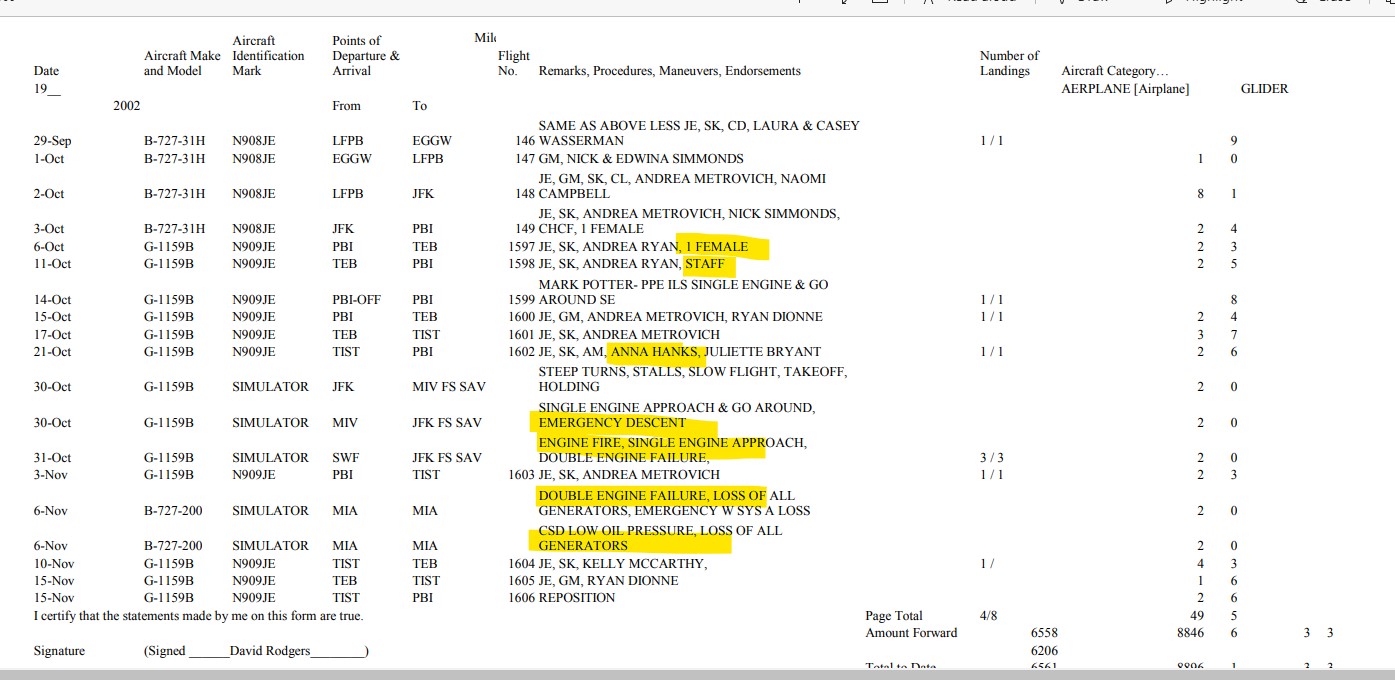Click the "6558" amount forward value
The width and height of the screenshot is (1395, 680).
(1044, 633)
